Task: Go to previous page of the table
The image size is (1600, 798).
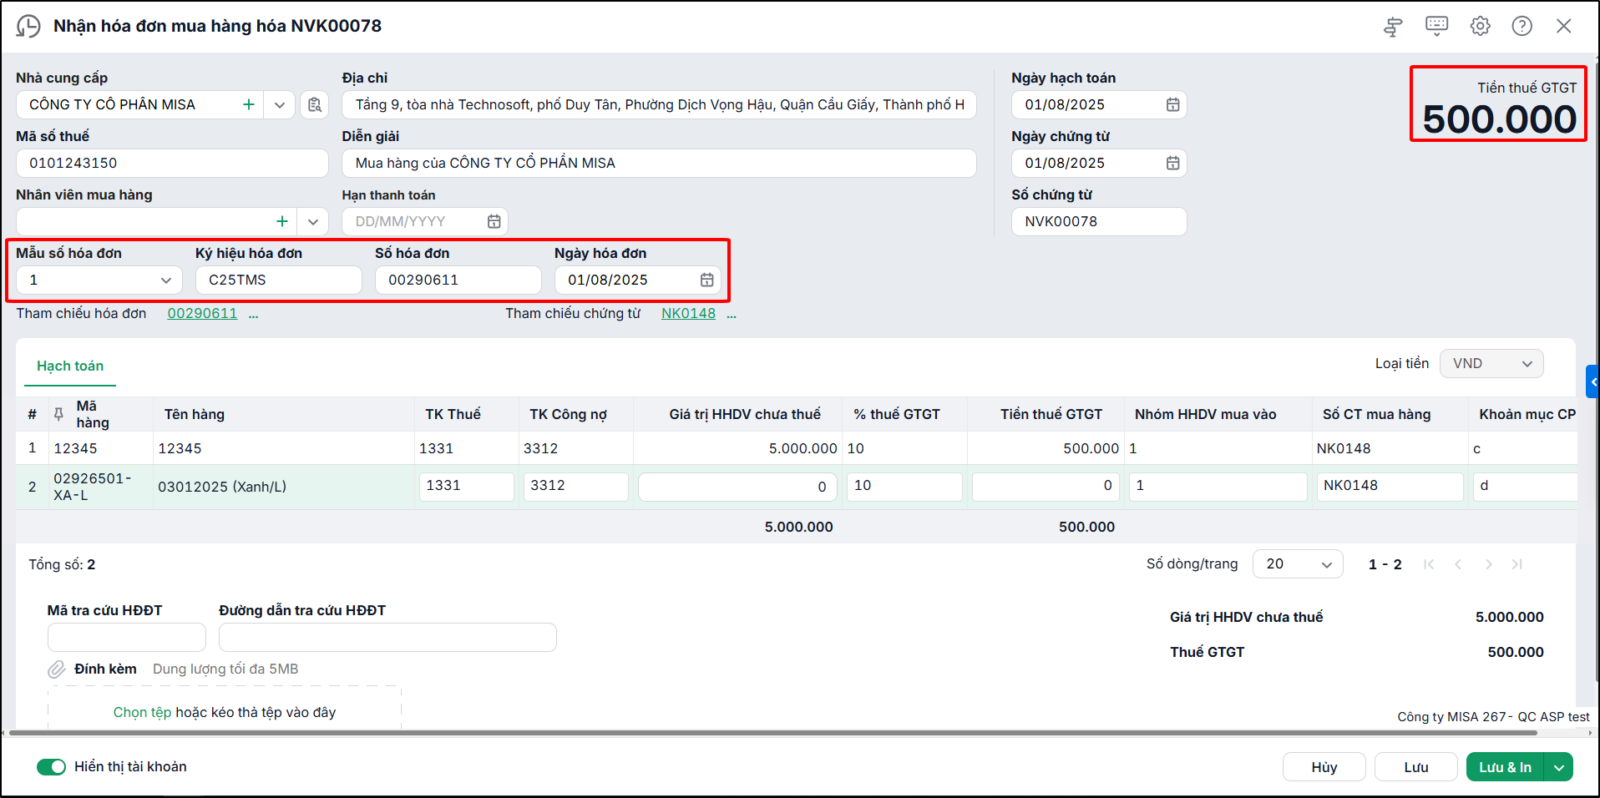Action: (1459, 565)
